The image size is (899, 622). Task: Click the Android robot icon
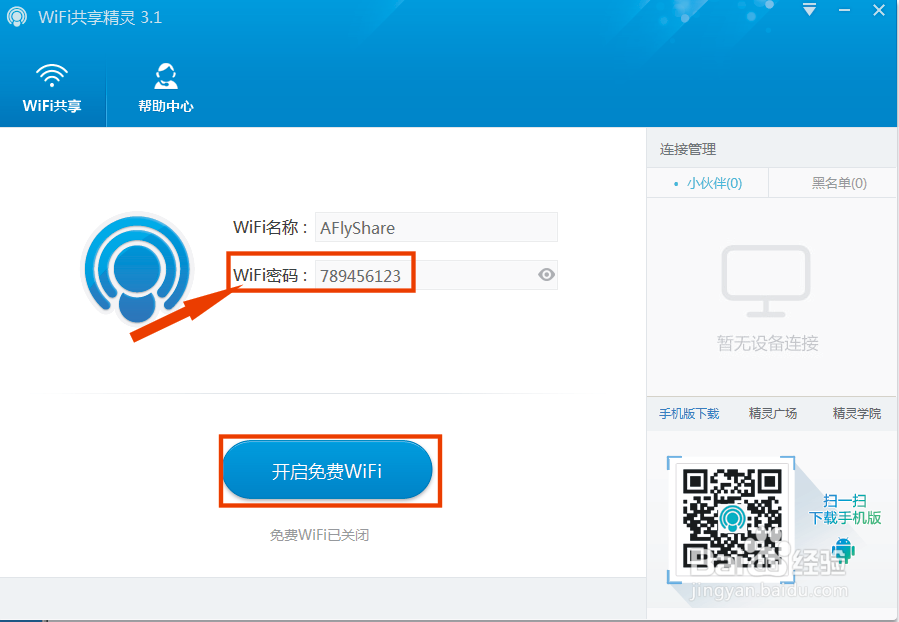pos(842,549)
